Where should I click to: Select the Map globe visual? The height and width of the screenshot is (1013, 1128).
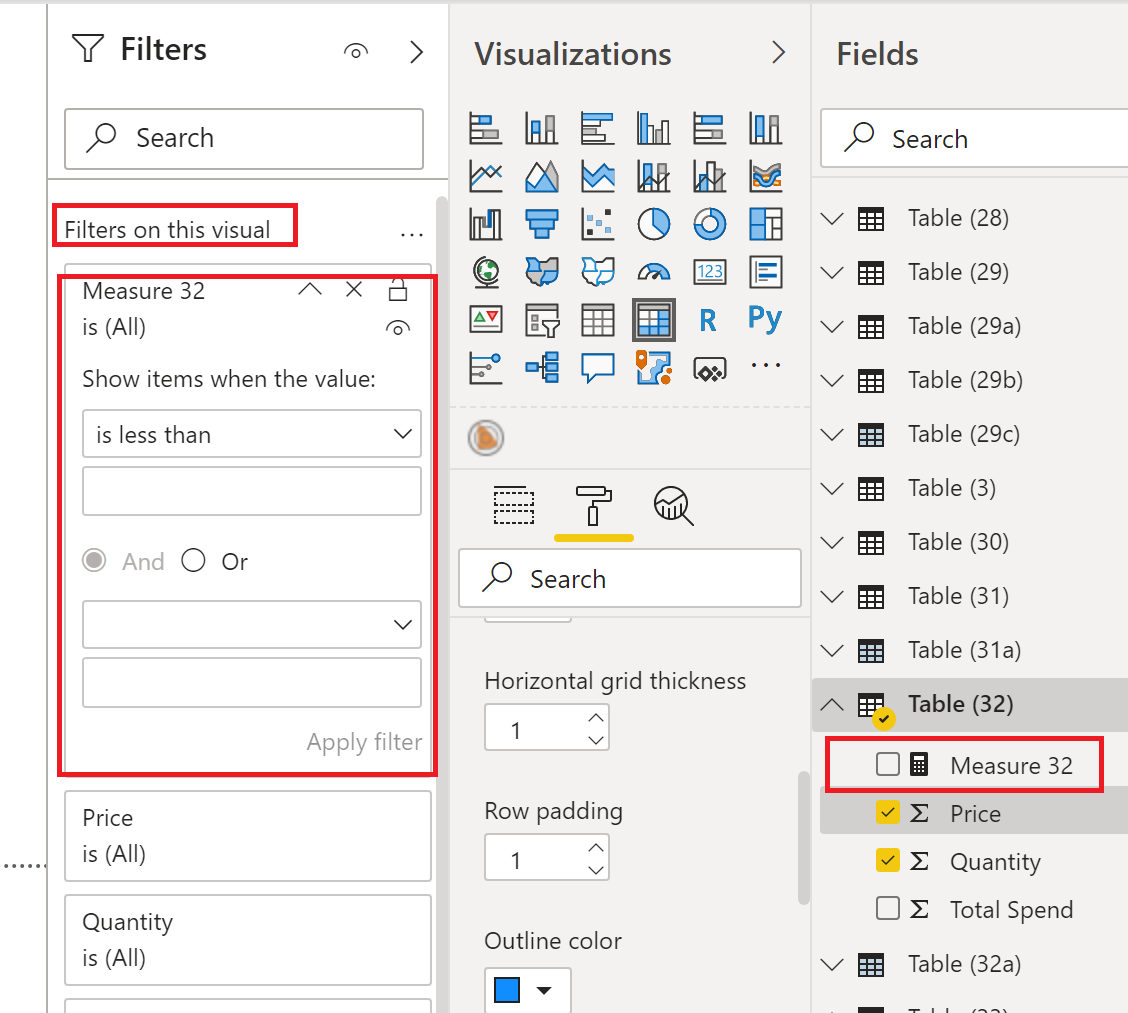486,272
